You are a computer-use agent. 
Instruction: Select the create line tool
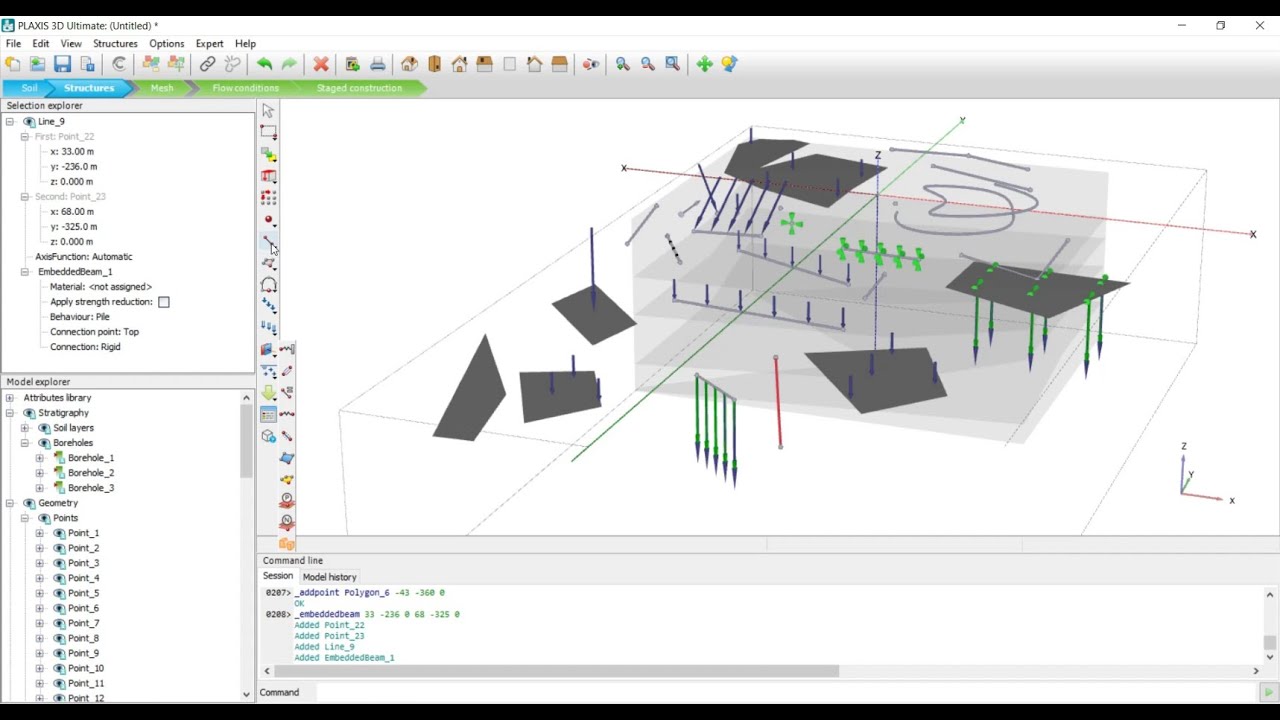268,242
